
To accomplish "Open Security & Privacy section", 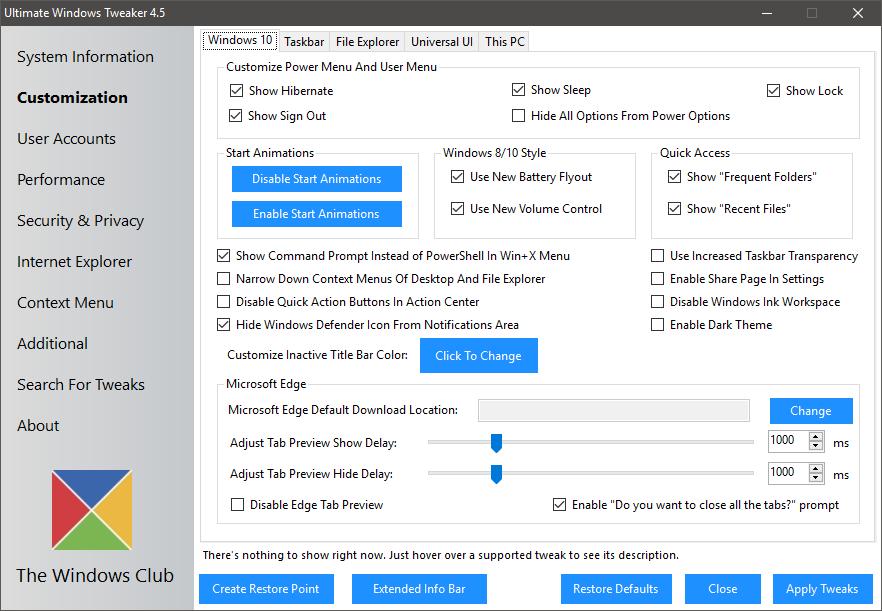I will (x=80, y=221).
